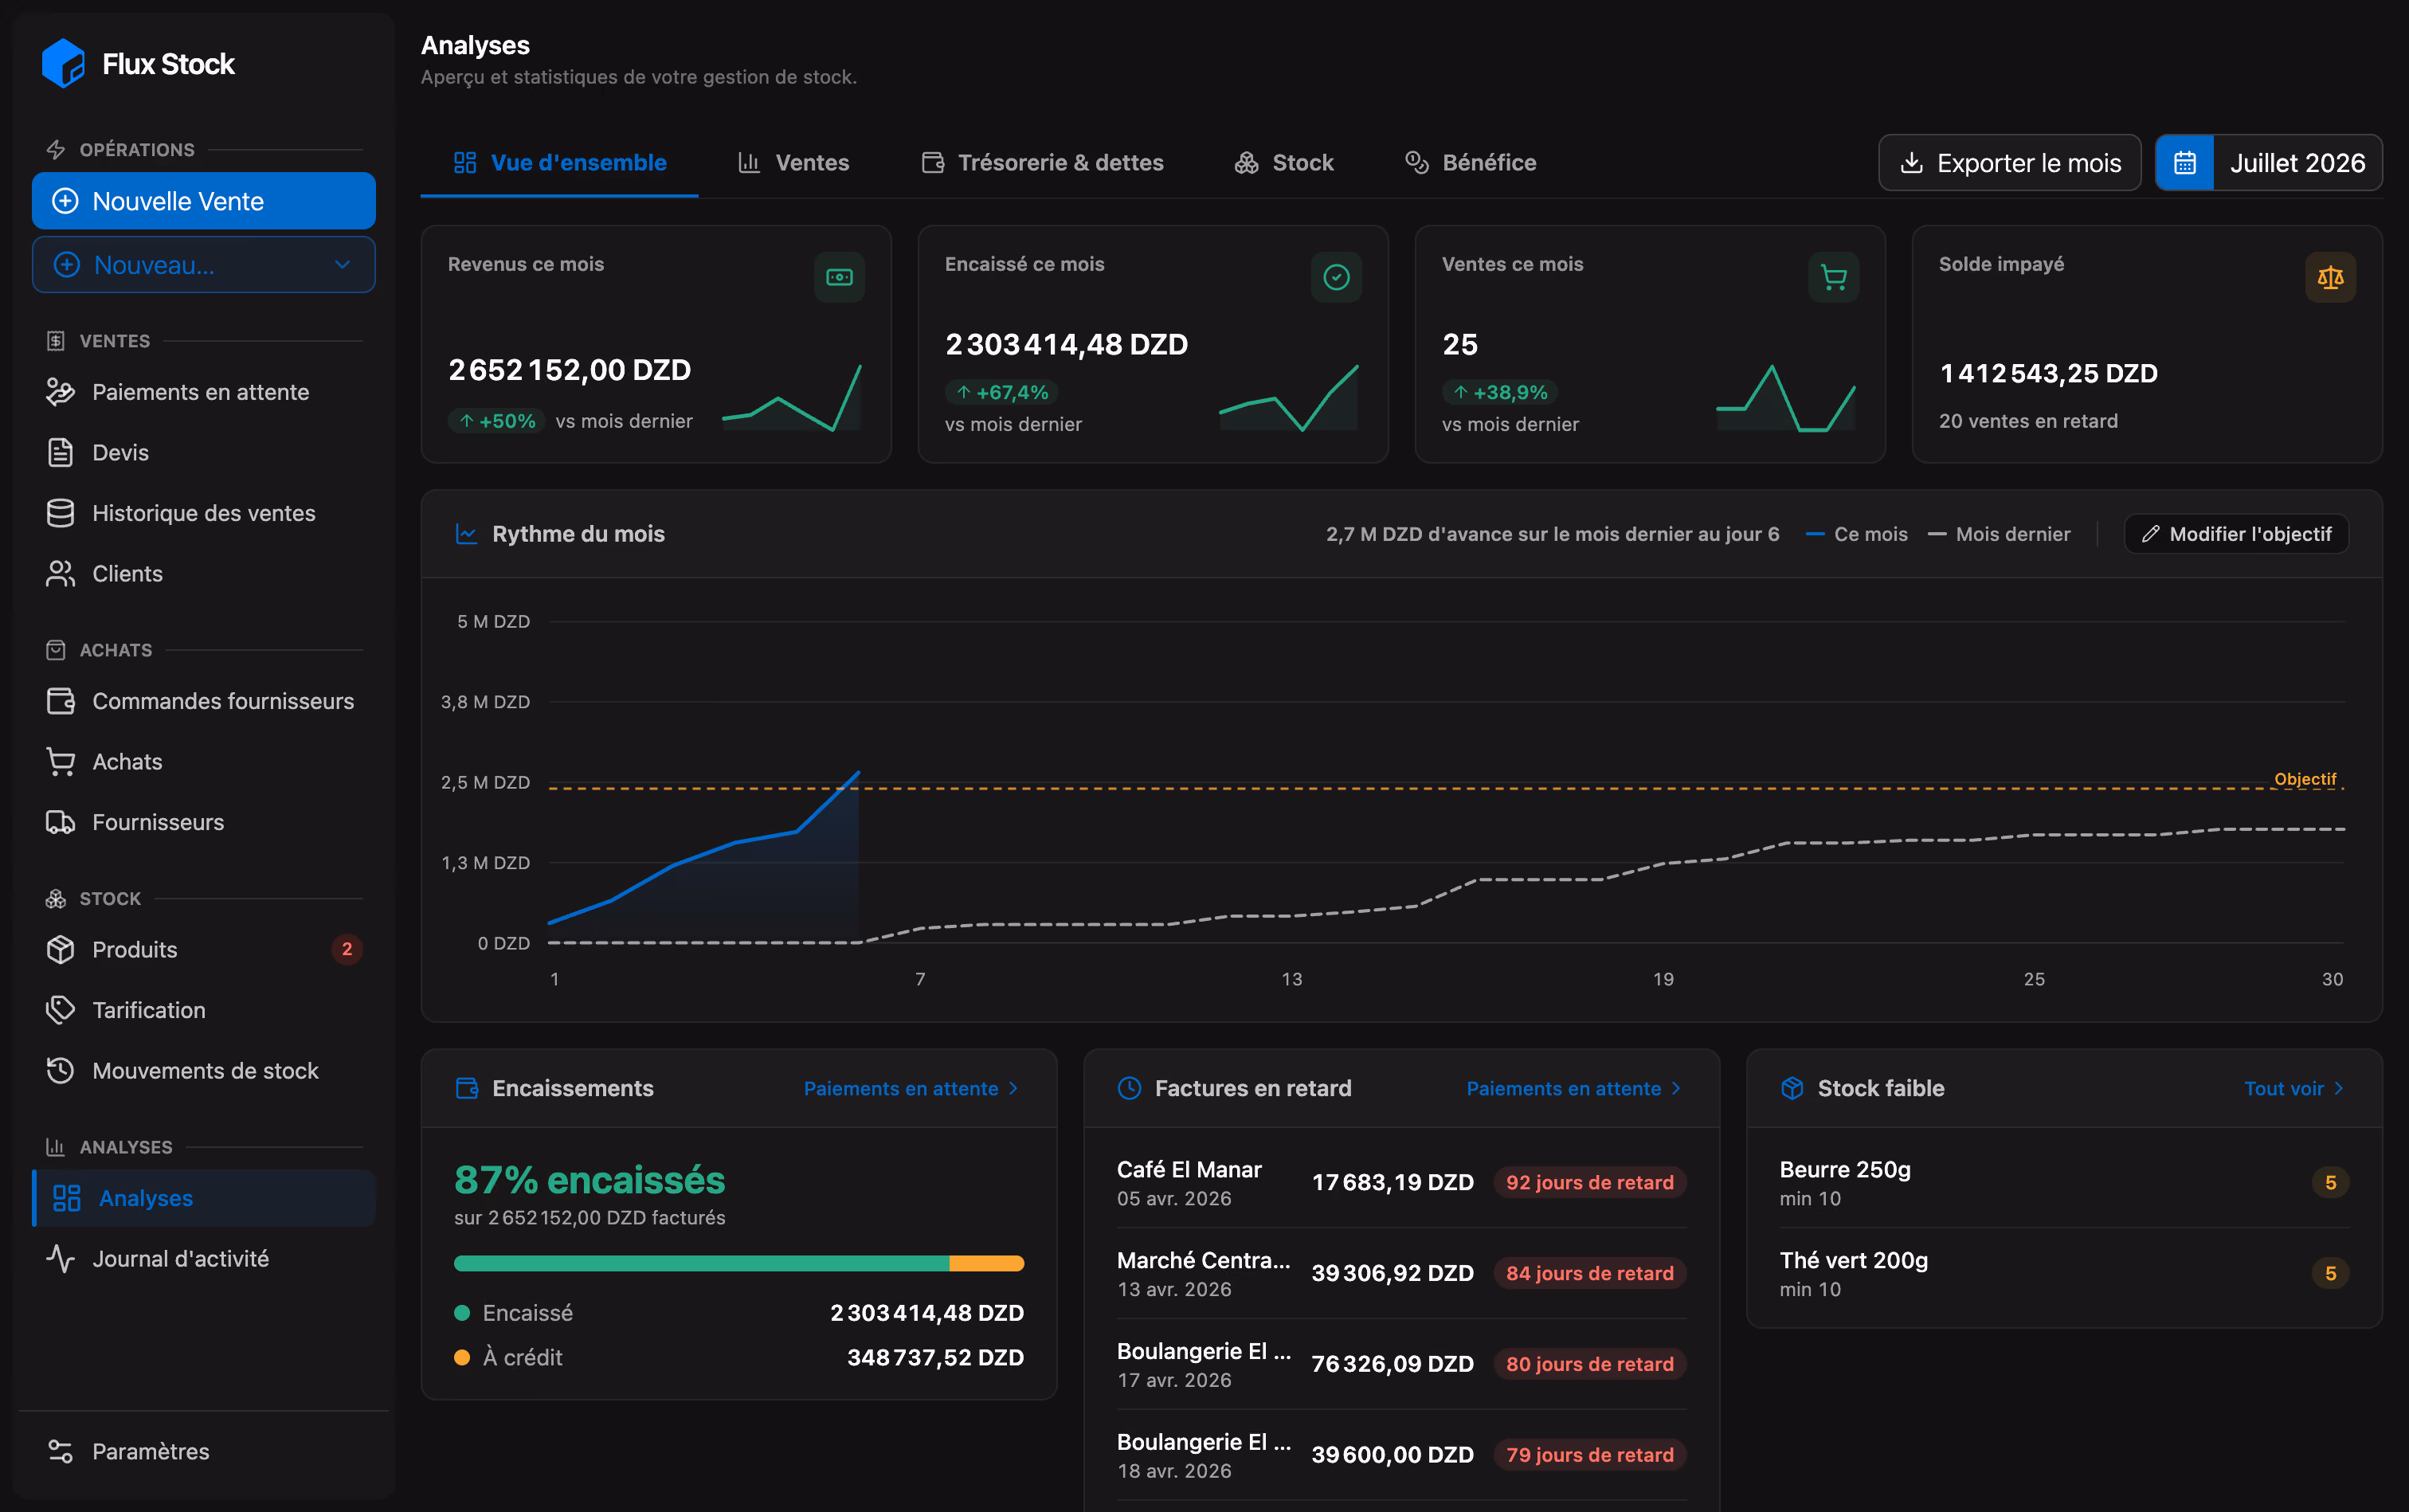Screen dimensions: 2409x1512
Task: Click the Fournisseurs truck icon
Action: [x=60, y=822]
